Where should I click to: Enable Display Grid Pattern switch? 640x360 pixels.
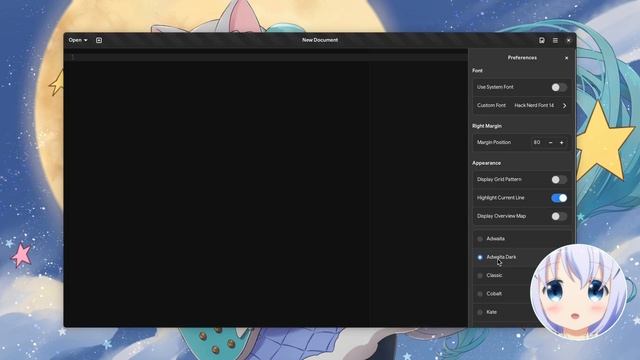(x=559, y=180)
